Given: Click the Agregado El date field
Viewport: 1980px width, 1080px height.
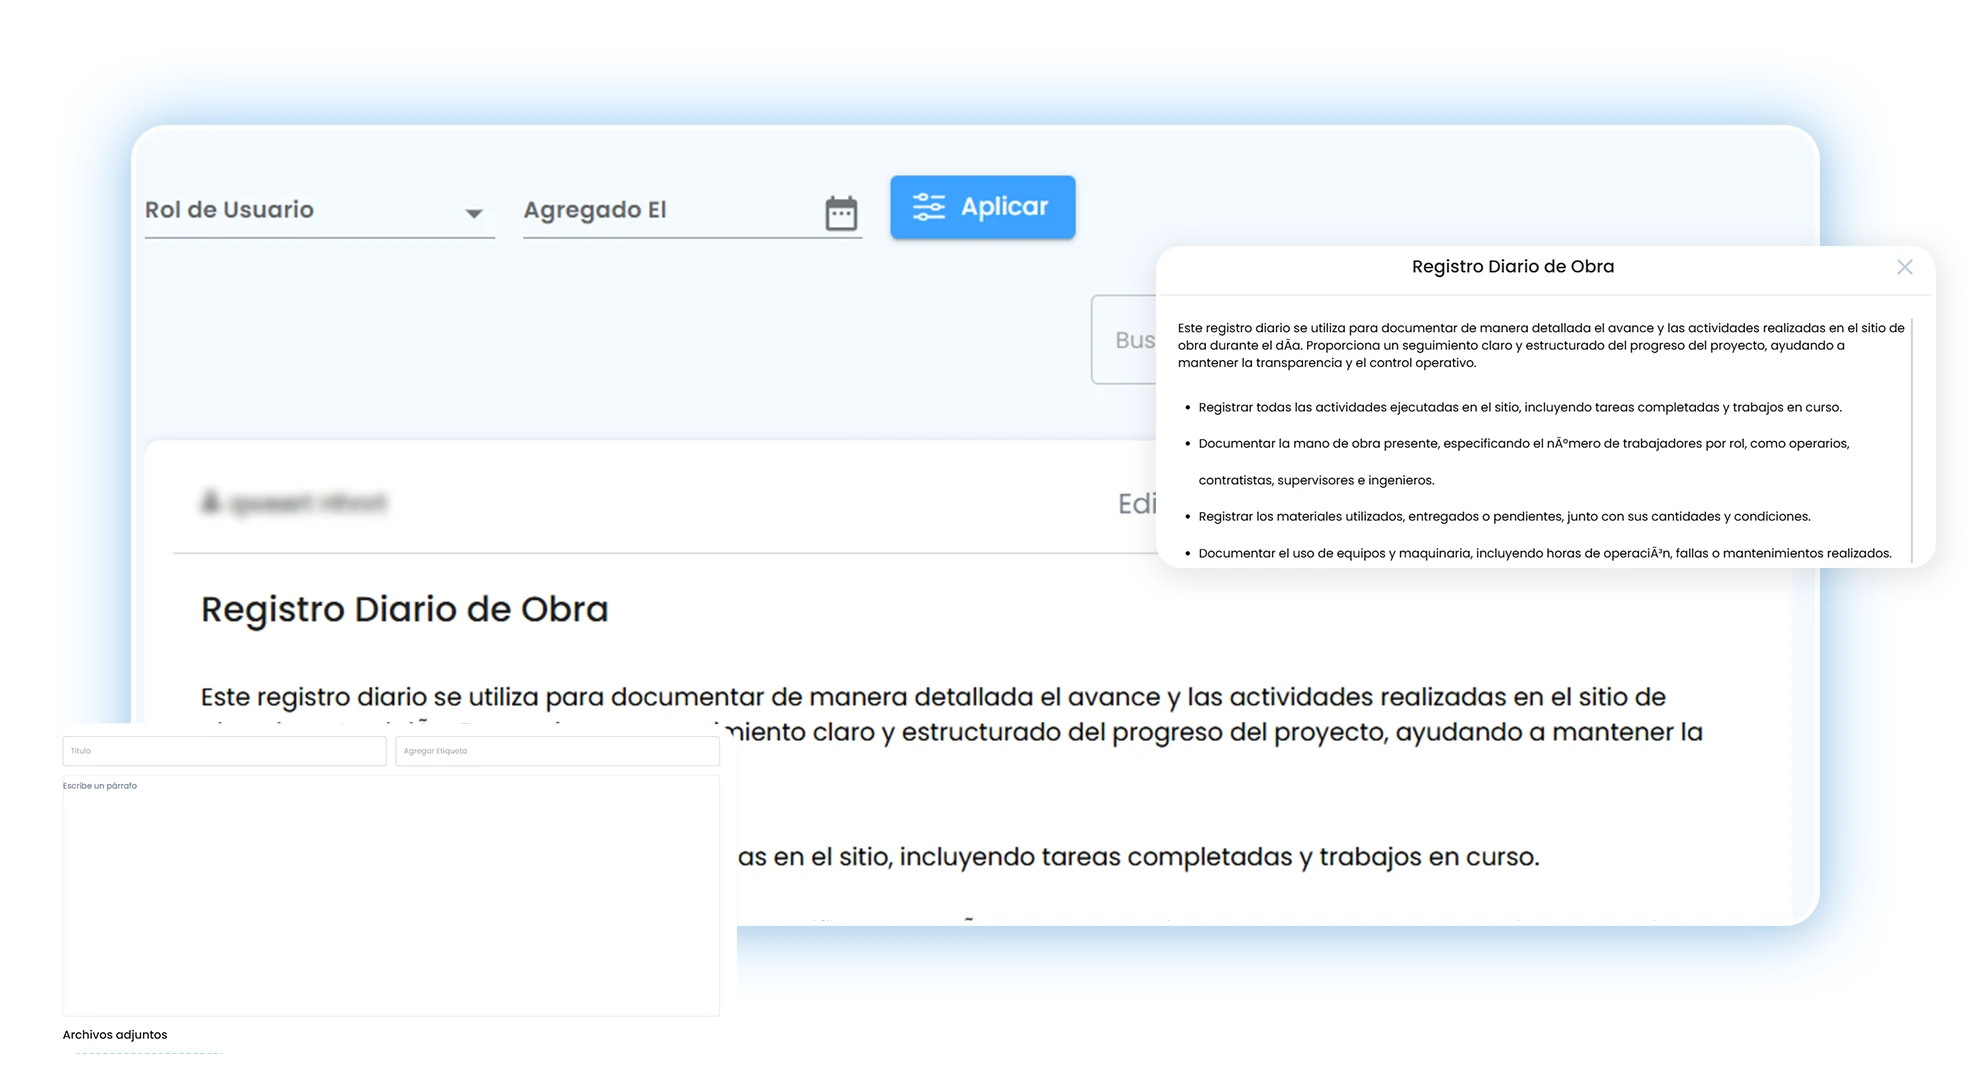Looking at the screenshot, I should coord(692,210).
